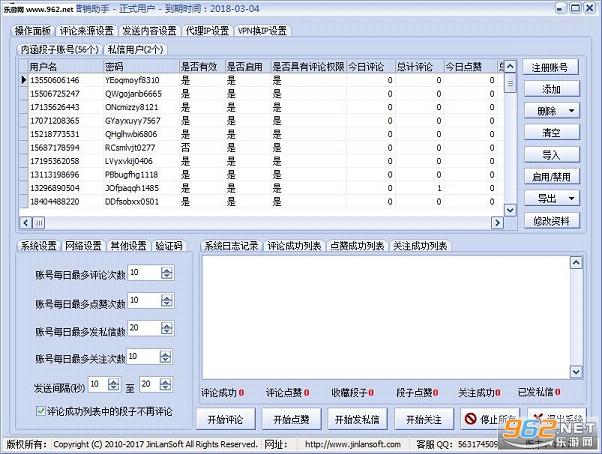The height and width of the screenshot is (454, 602).
Task: Select the row with username 17135626443
Action: [x=261, y=107]
